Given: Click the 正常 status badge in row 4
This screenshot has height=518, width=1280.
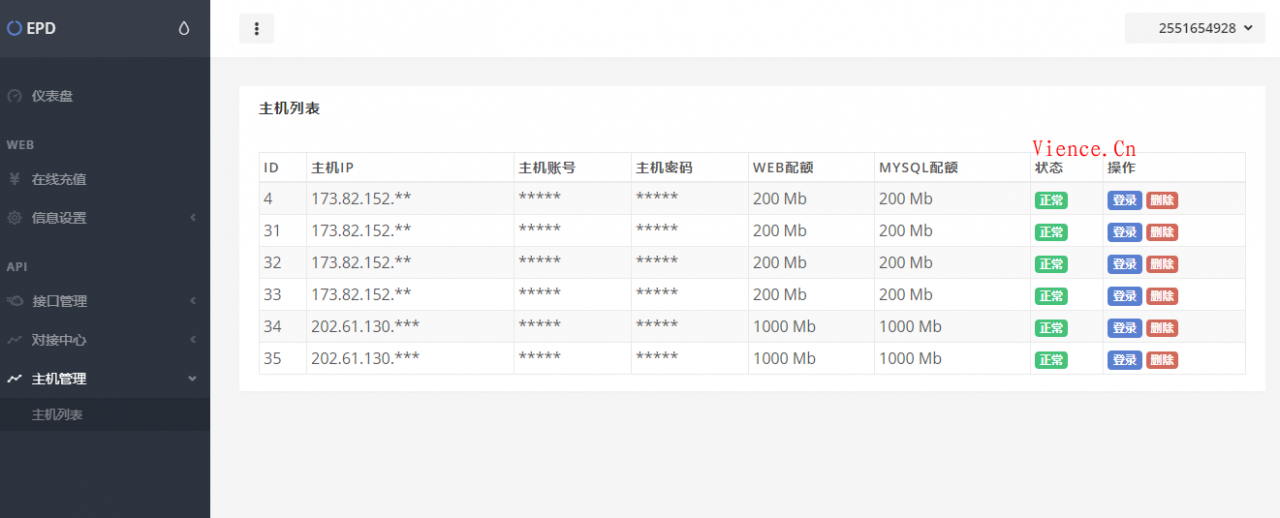Looking at the screenshot, I should [1051, 200].
